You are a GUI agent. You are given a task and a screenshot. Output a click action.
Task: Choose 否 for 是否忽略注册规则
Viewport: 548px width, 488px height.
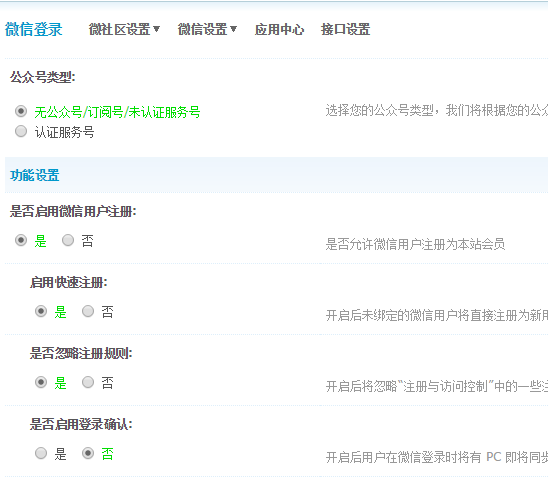coord(88,382)
